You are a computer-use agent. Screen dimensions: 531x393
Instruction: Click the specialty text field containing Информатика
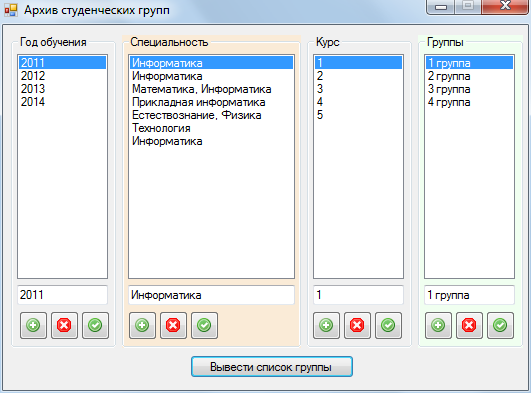point(212,295)
